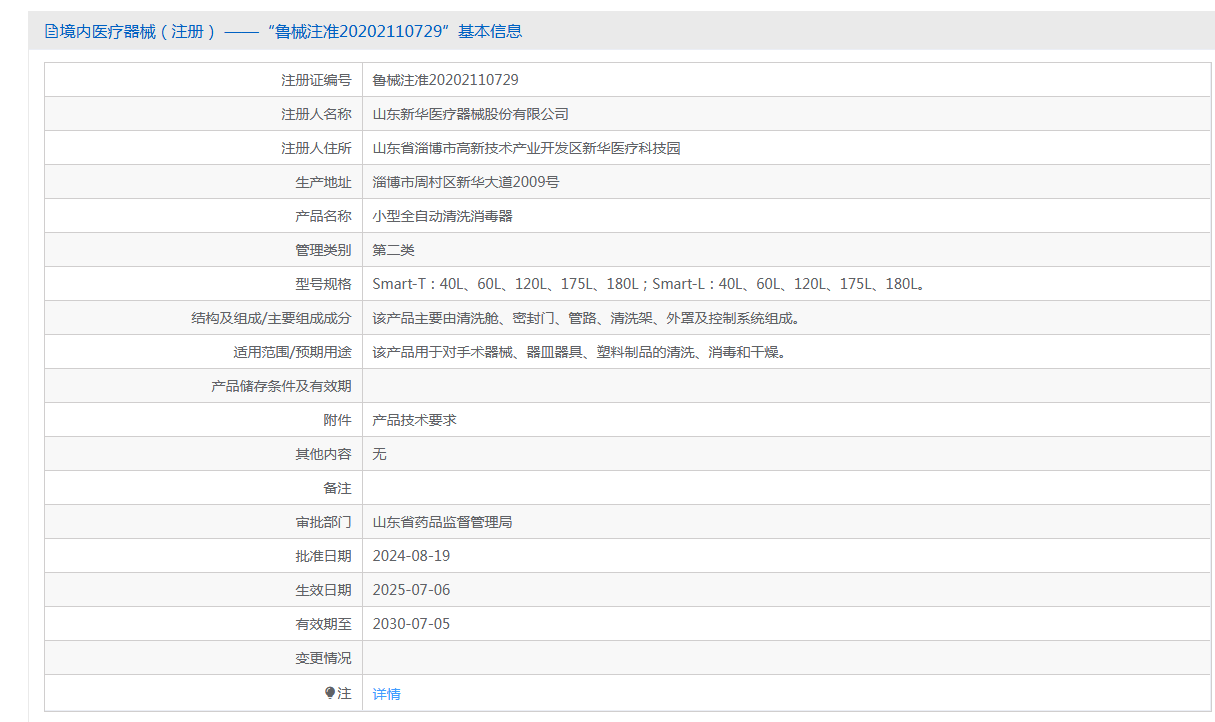The width and height of the screenshot is (1215, 722).
Task: Select attachment value 产品技术要求
Action: [x=414, y=420]
